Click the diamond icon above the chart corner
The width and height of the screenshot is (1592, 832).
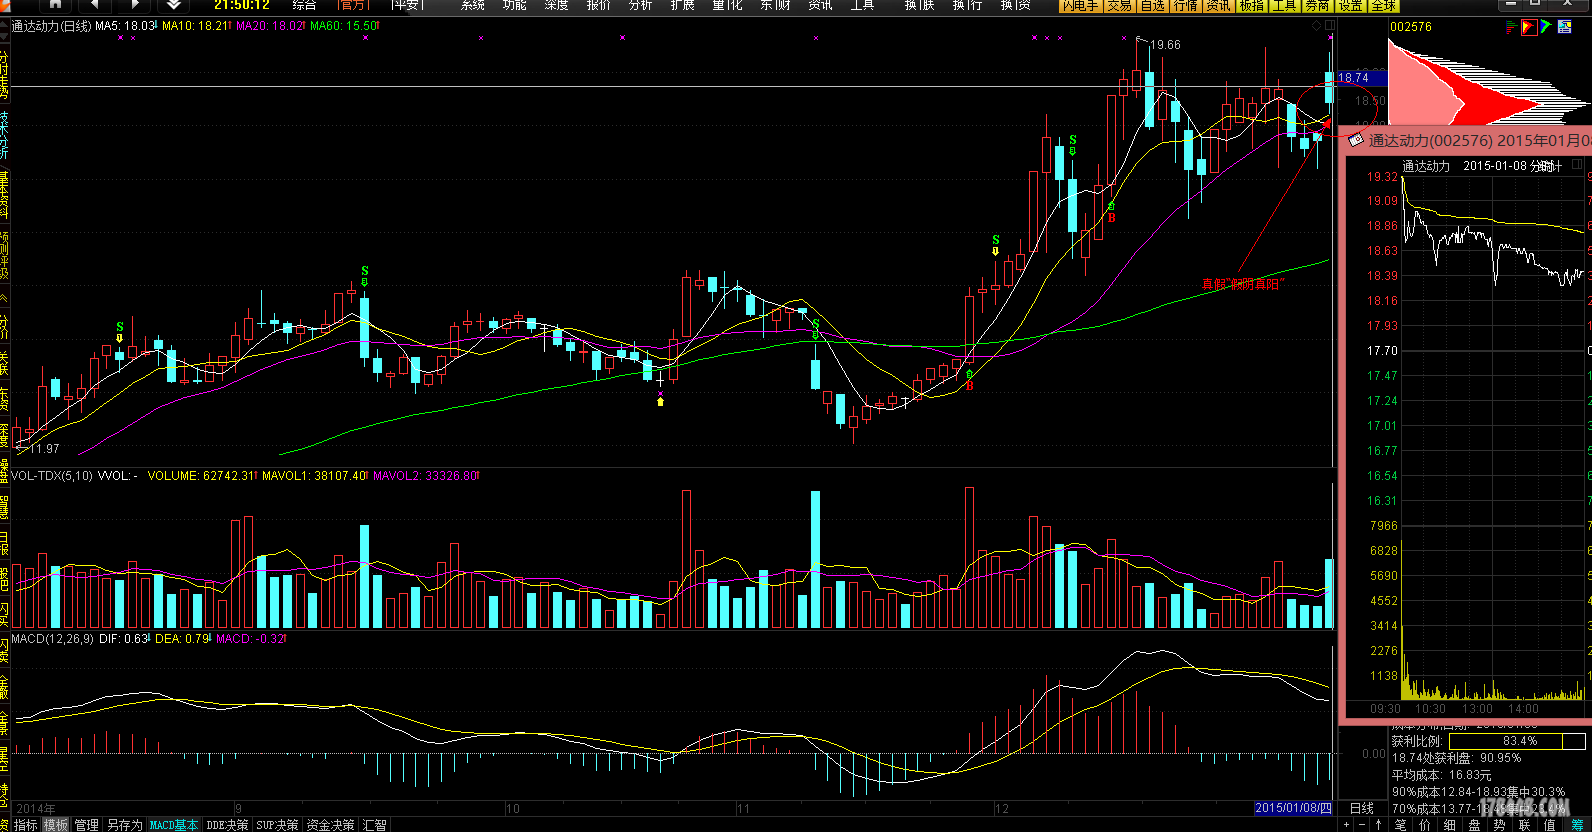coord(1317,26)
